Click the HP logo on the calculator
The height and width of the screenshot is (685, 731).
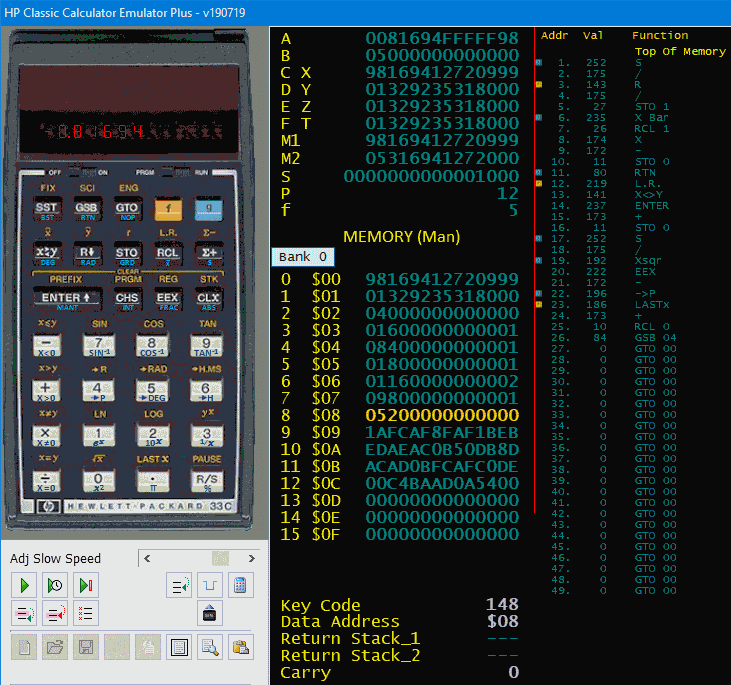pos(48,506)
